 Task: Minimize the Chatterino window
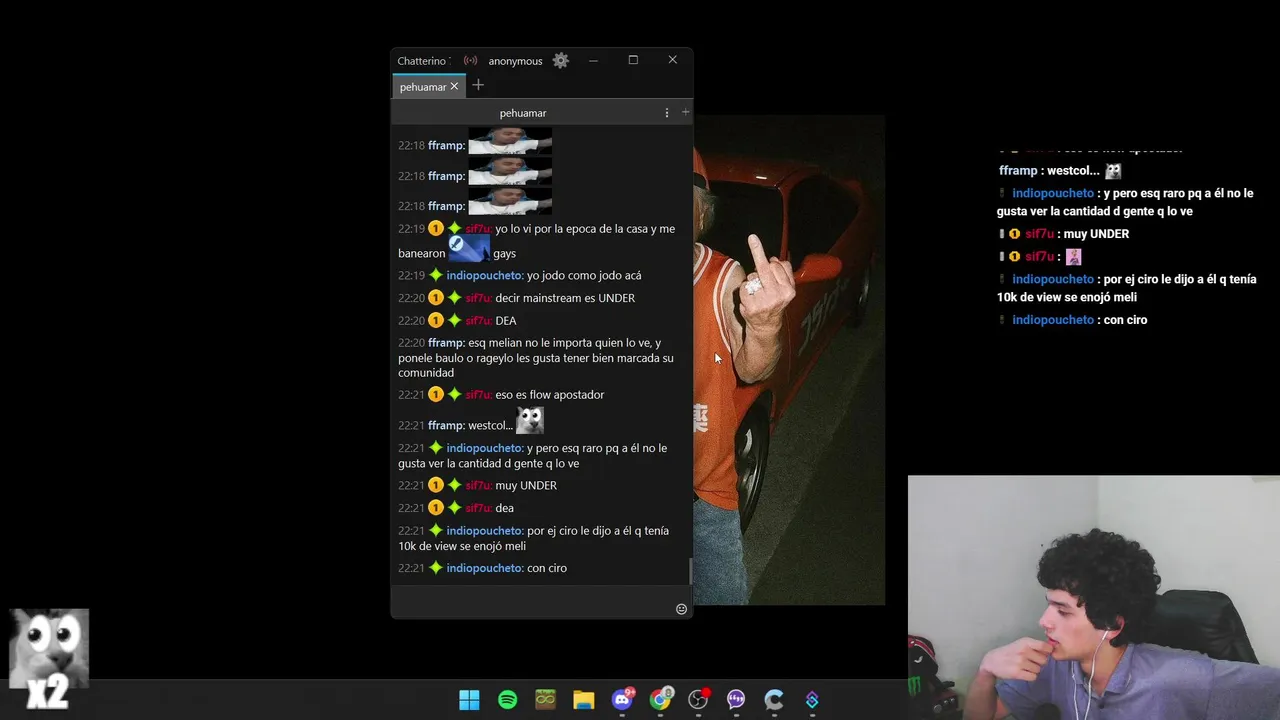coord(593,60)
